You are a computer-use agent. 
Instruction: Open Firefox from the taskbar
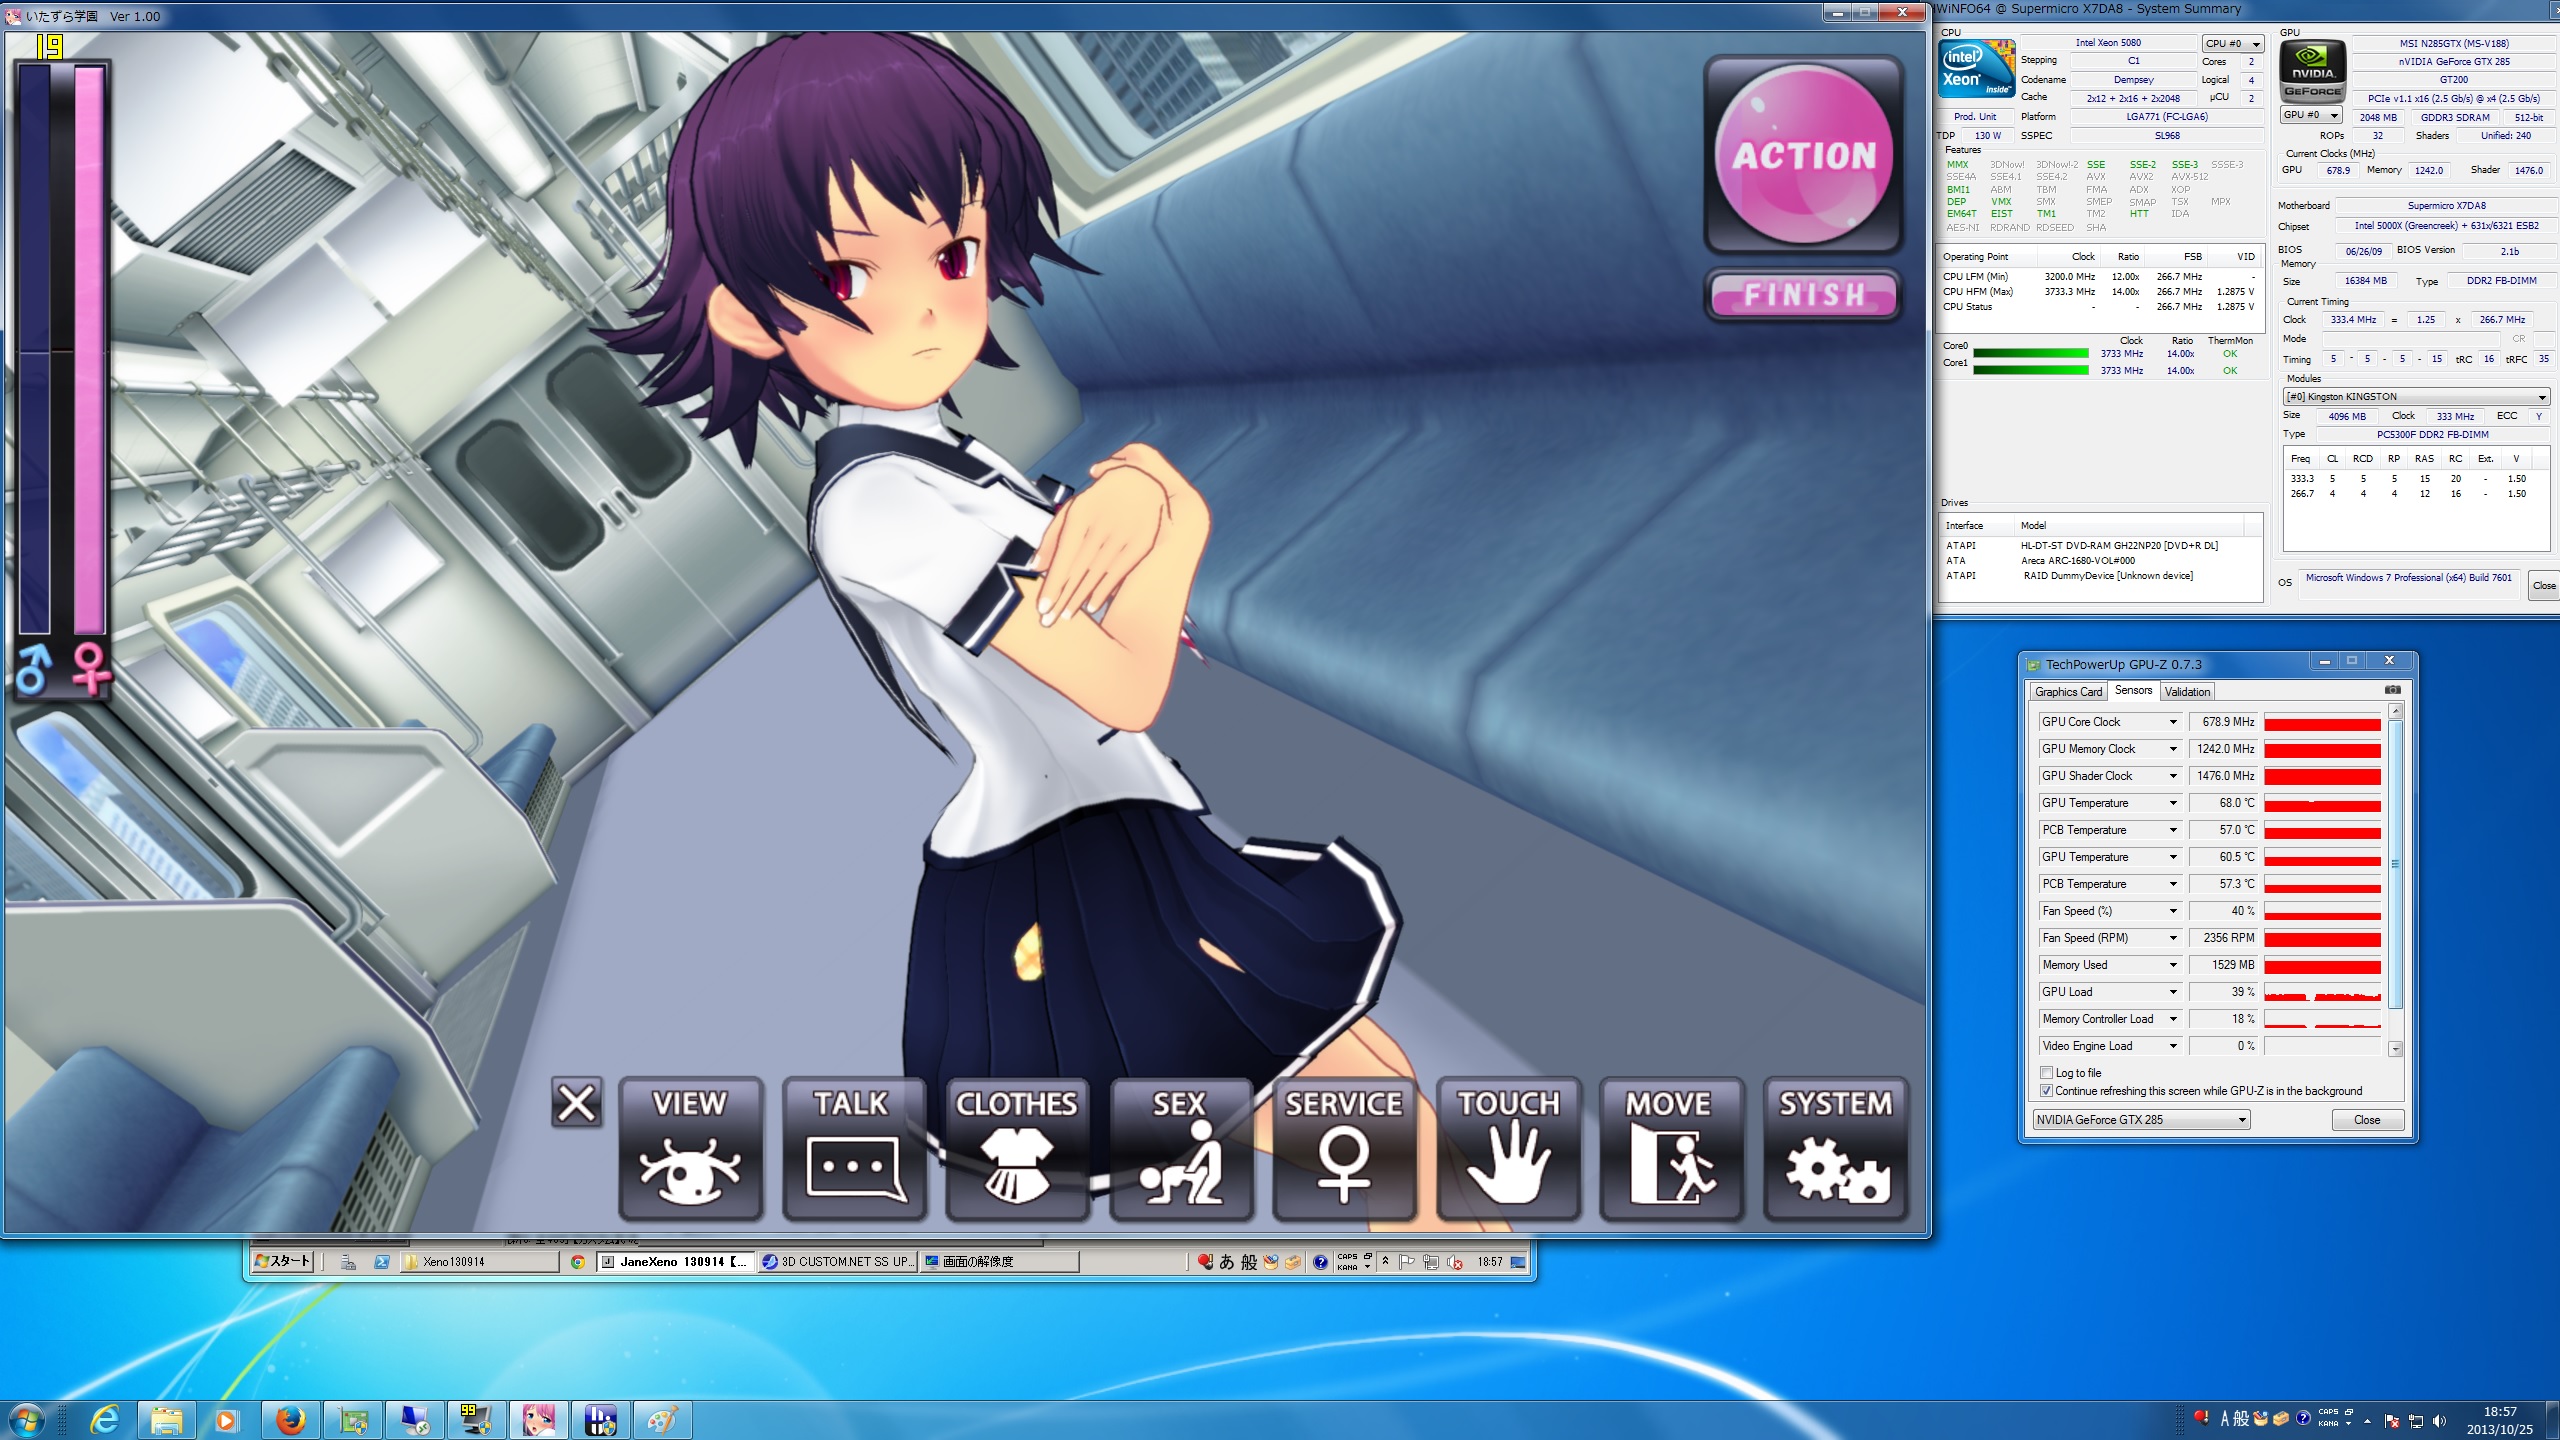290,1419
